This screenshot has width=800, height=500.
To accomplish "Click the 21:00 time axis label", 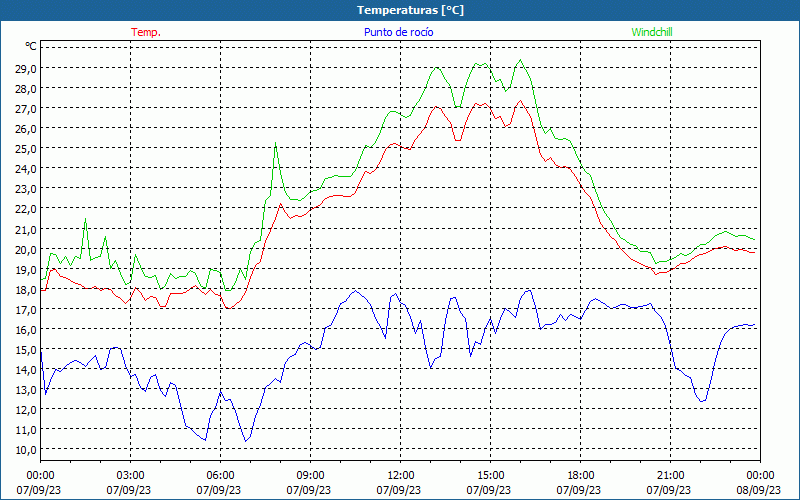I will click(x=670, y=476).
